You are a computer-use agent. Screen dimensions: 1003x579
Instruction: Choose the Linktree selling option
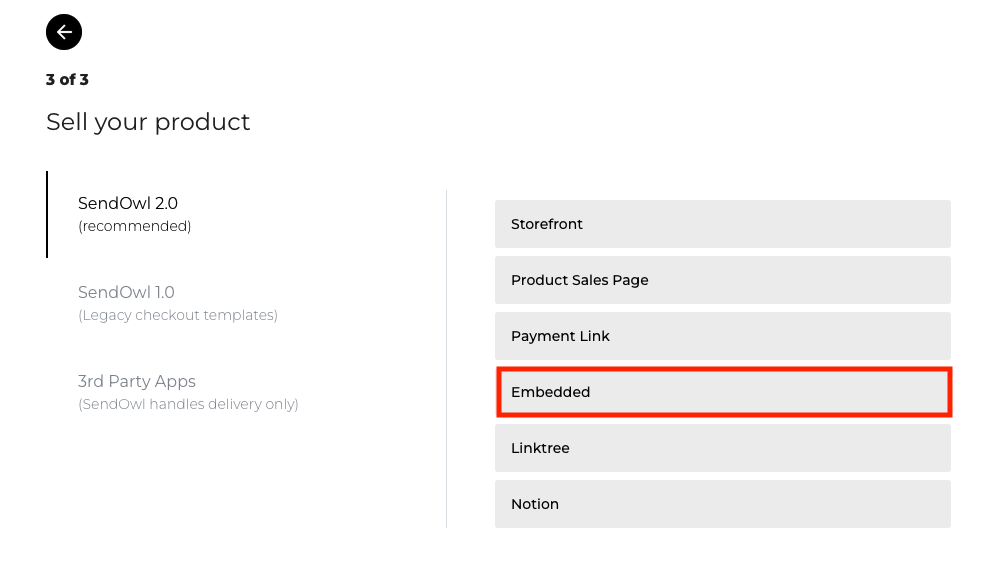tap(722, 448)
